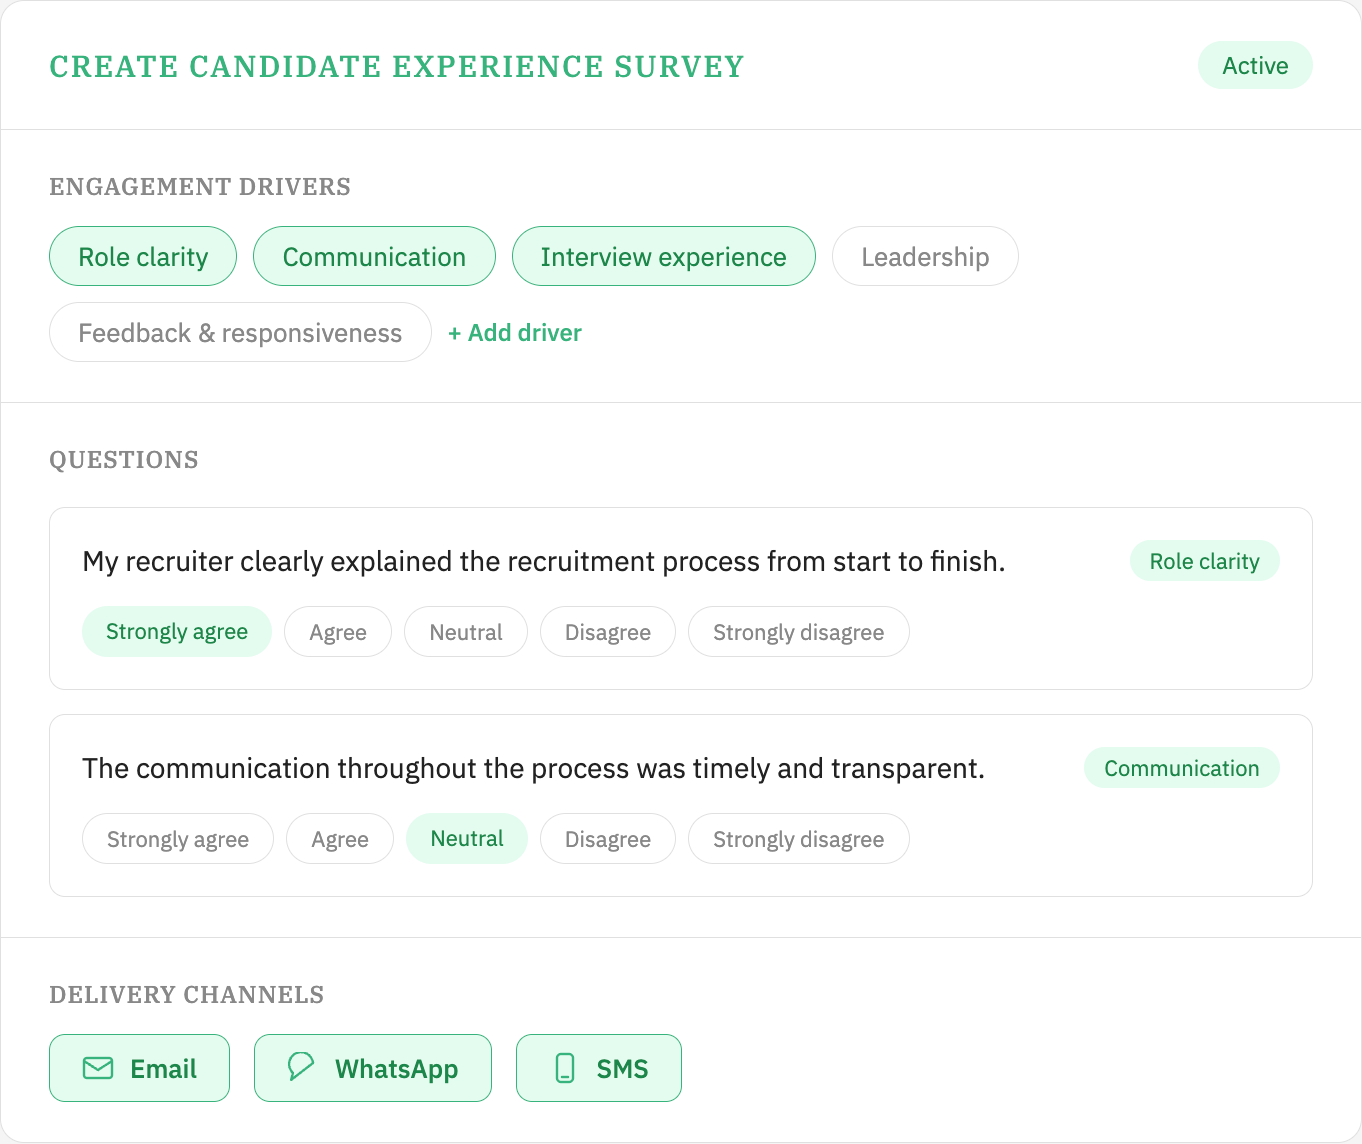
Task: Enable the Feedback & responsiveness driver
Action: click(240, 332)
